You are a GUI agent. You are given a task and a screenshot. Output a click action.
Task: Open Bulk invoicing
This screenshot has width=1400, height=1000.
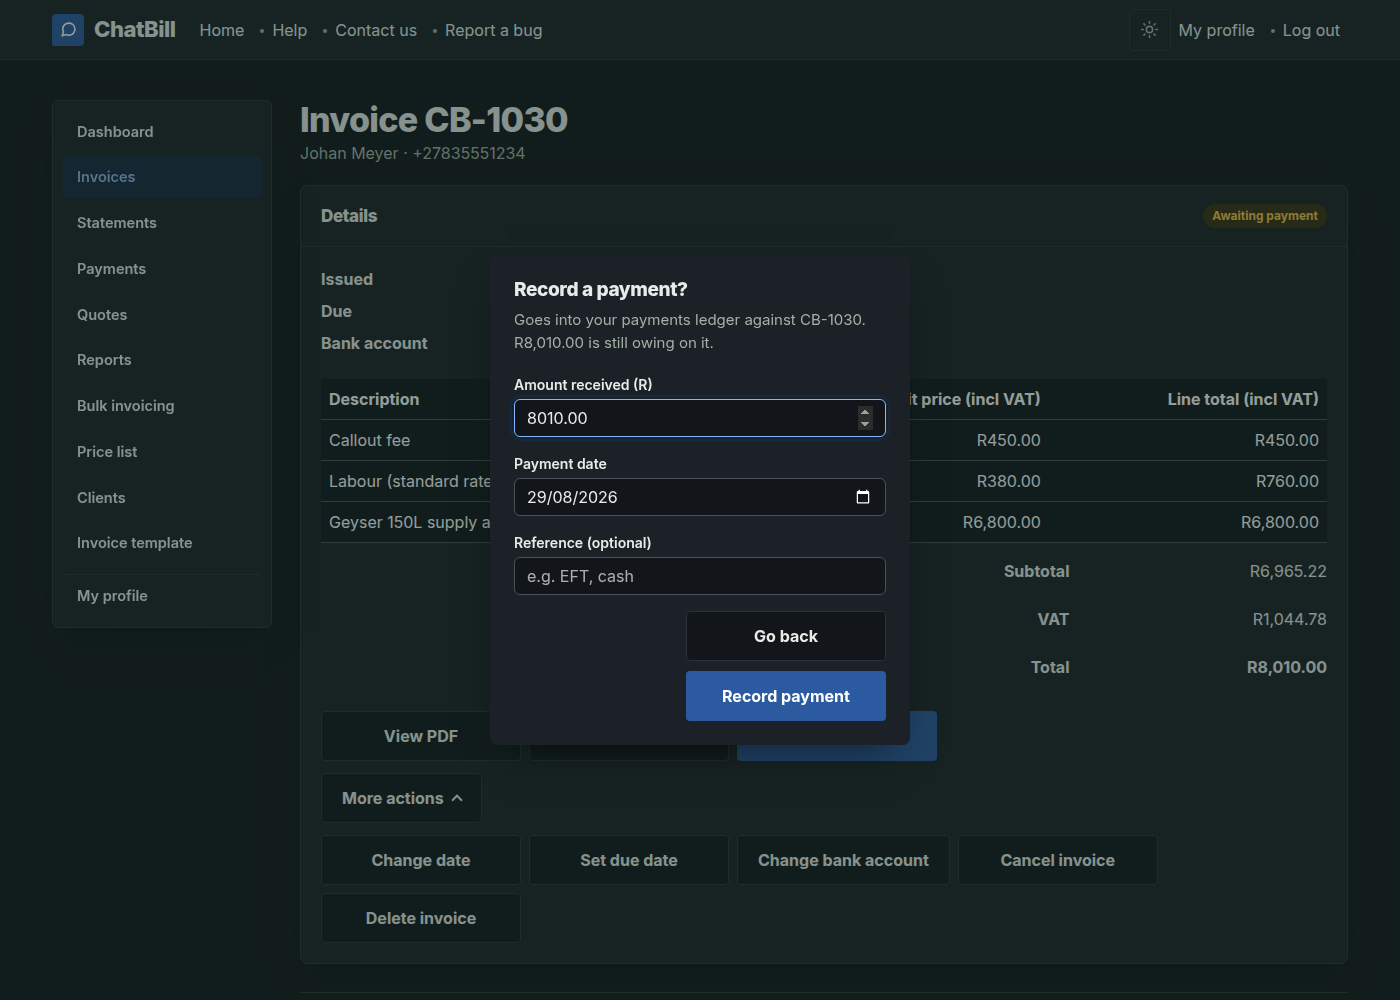point(162,406)
